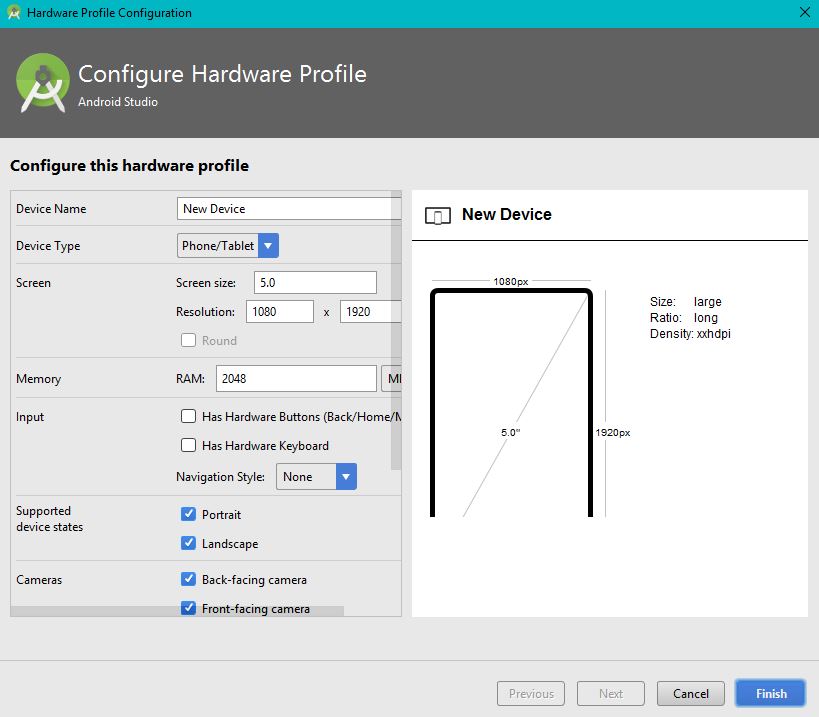Click the resolution width field 1080
The width and height of the screenshot is (819, 717).
coord(279,312)
